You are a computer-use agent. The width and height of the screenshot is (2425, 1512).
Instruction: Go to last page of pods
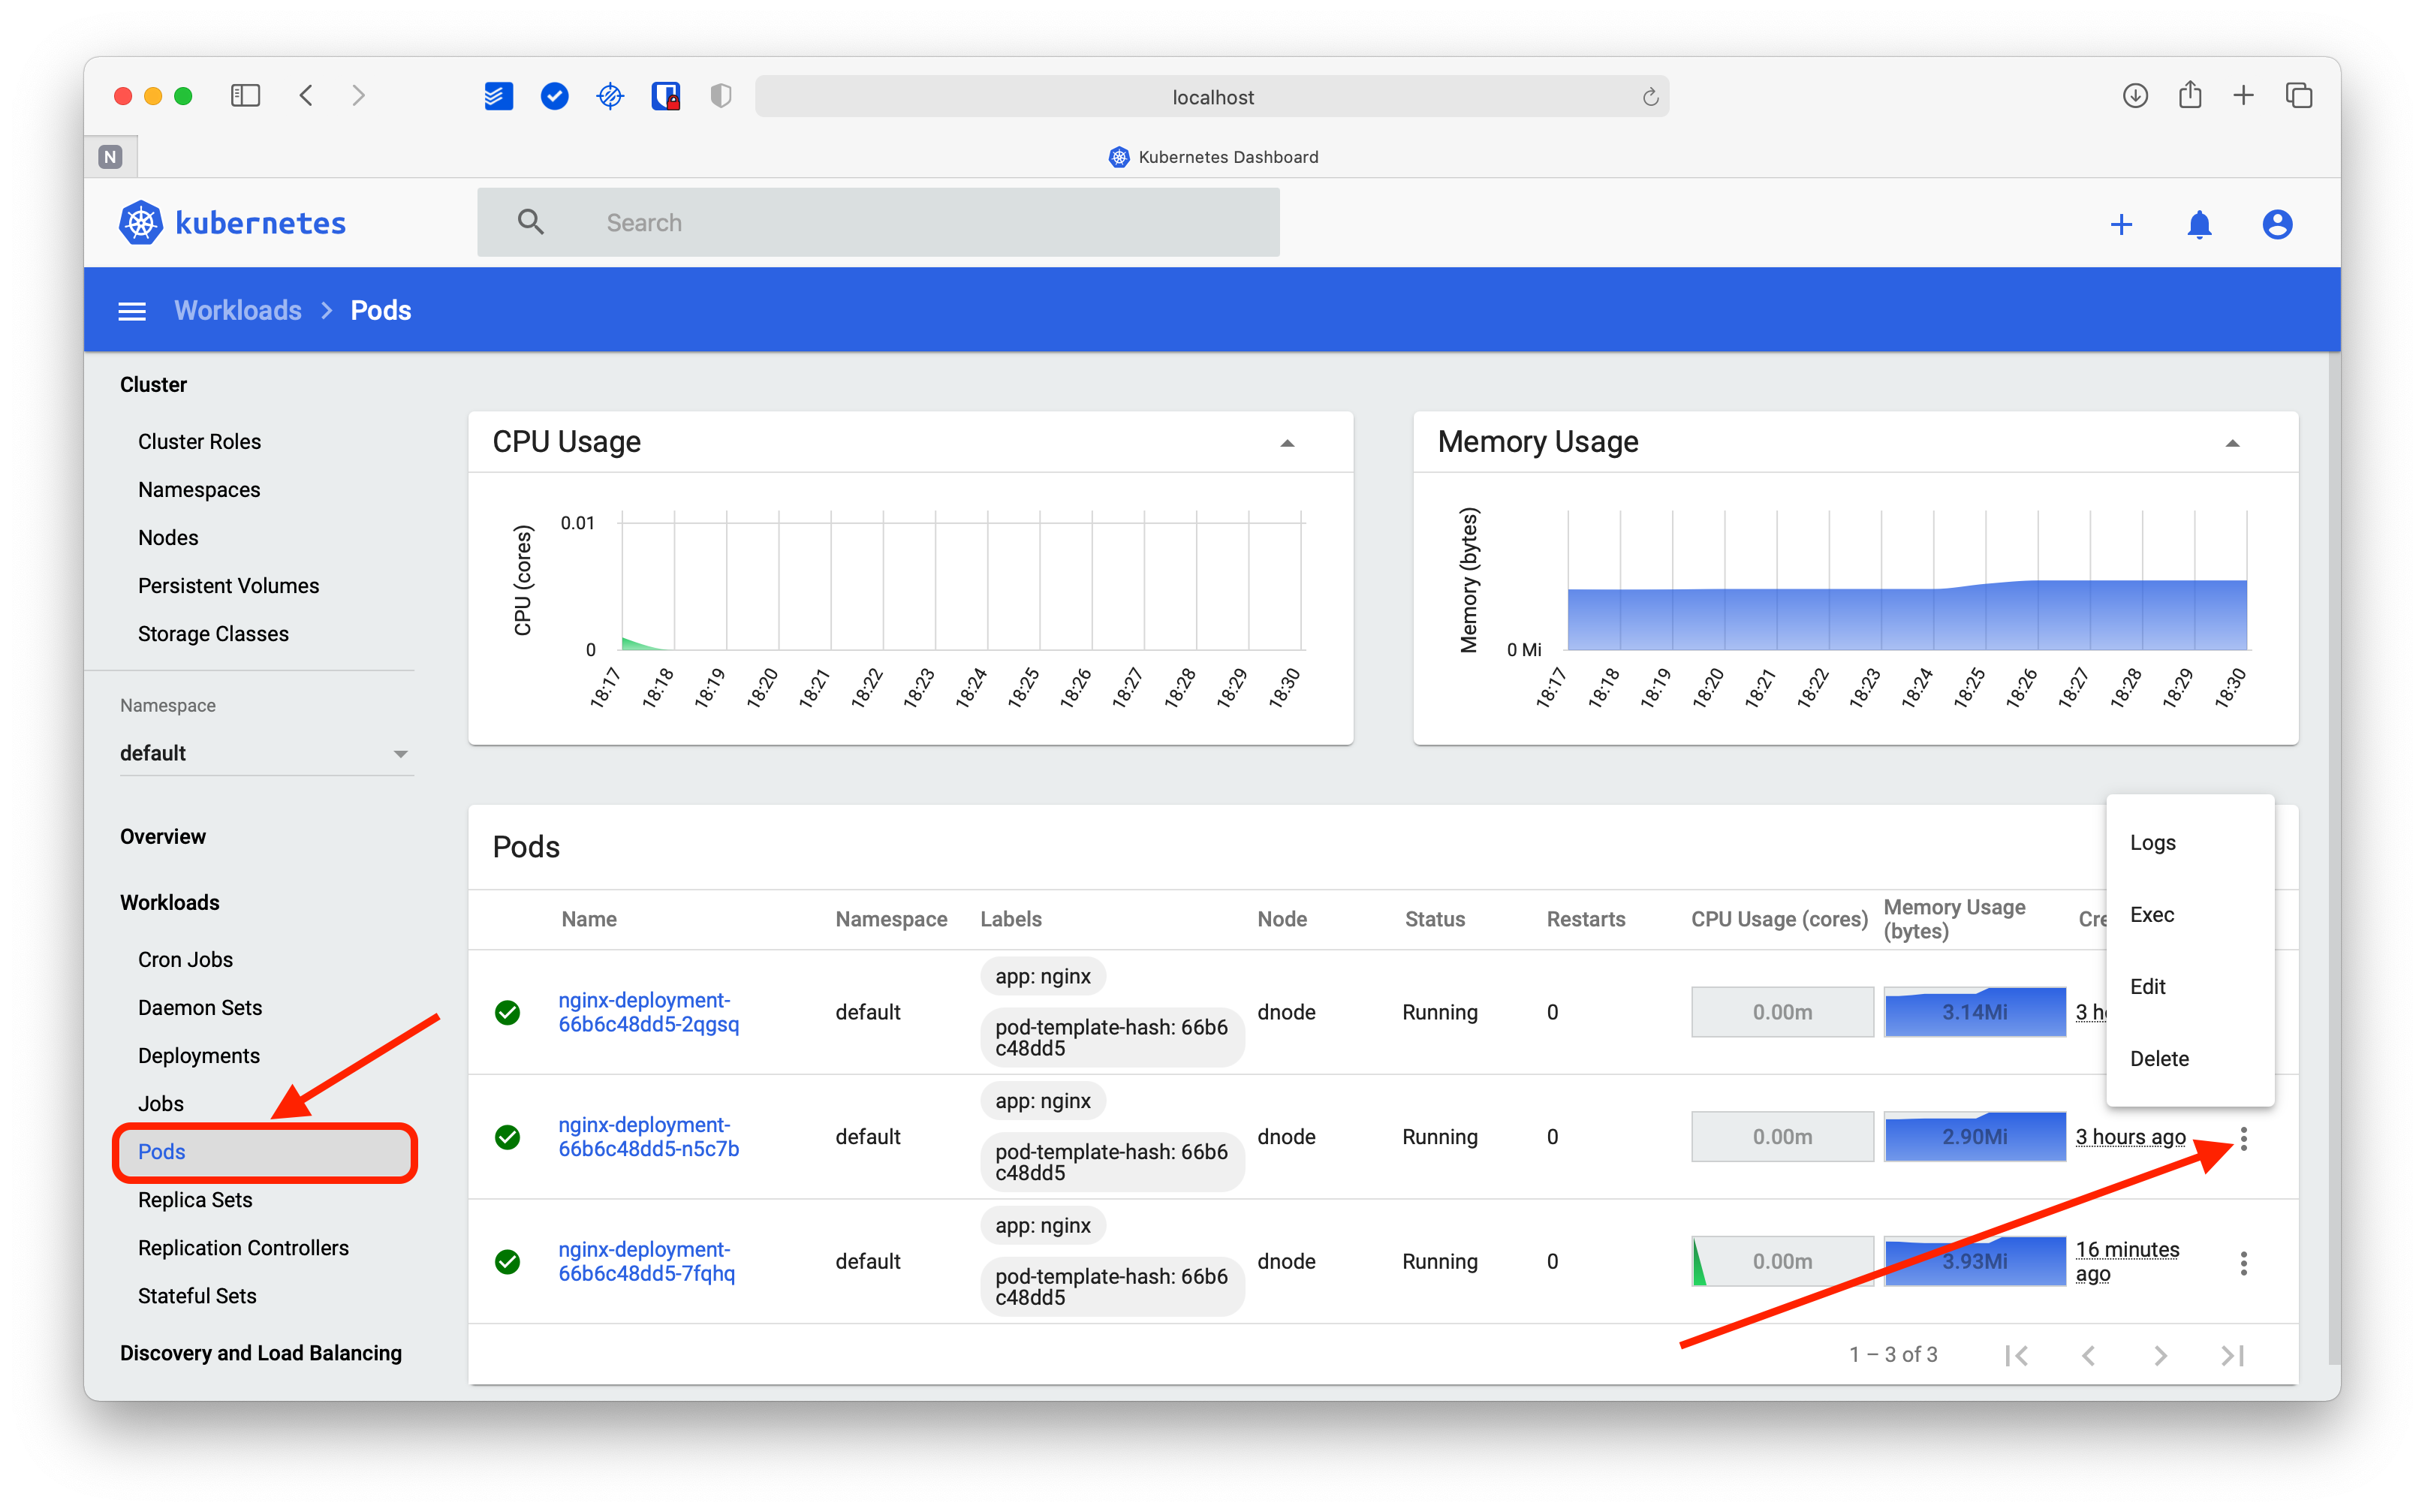[2233, 1356]
